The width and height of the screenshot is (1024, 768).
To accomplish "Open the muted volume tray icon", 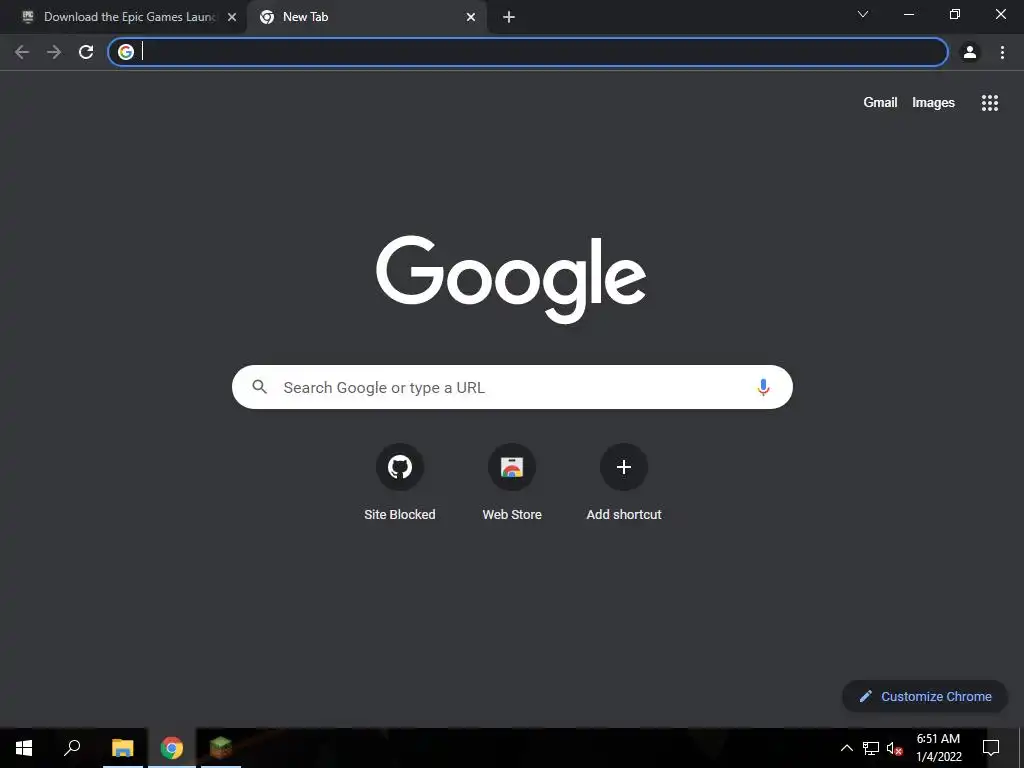I will [x=894, y=748].
